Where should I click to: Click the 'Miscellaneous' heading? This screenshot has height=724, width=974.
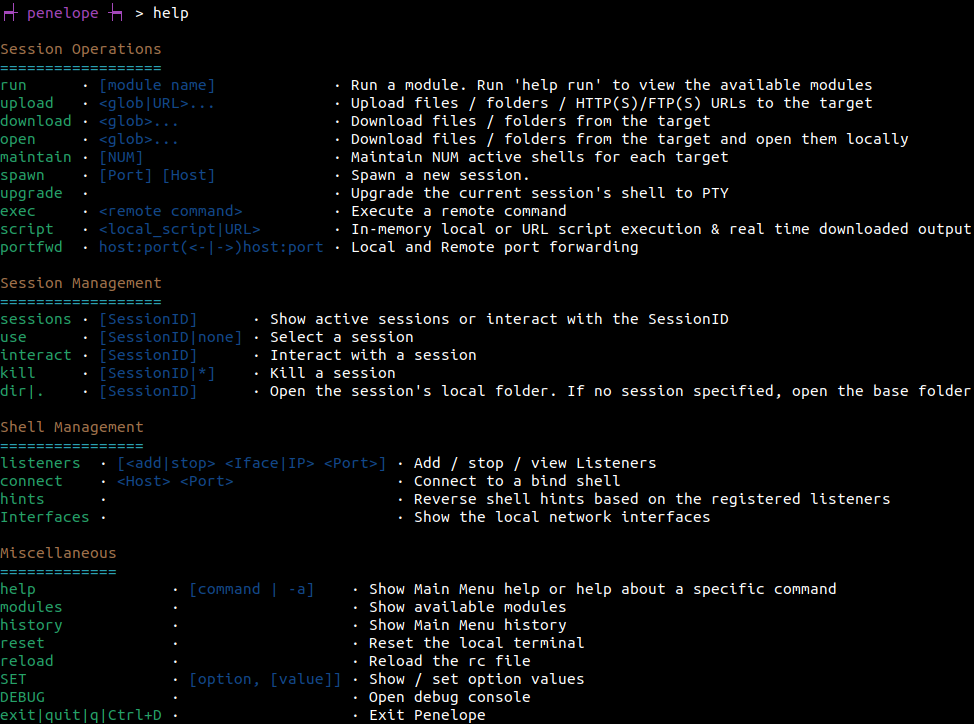(58, 553)
